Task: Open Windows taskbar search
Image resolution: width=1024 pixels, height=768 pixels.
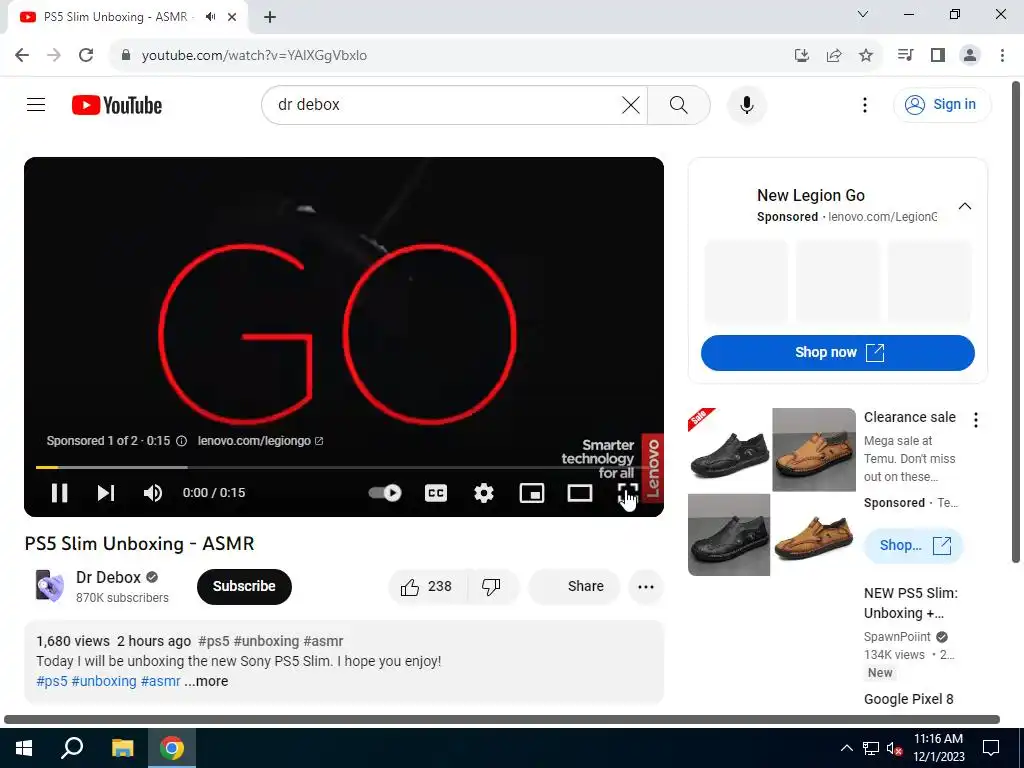Action: coord(72,748)
